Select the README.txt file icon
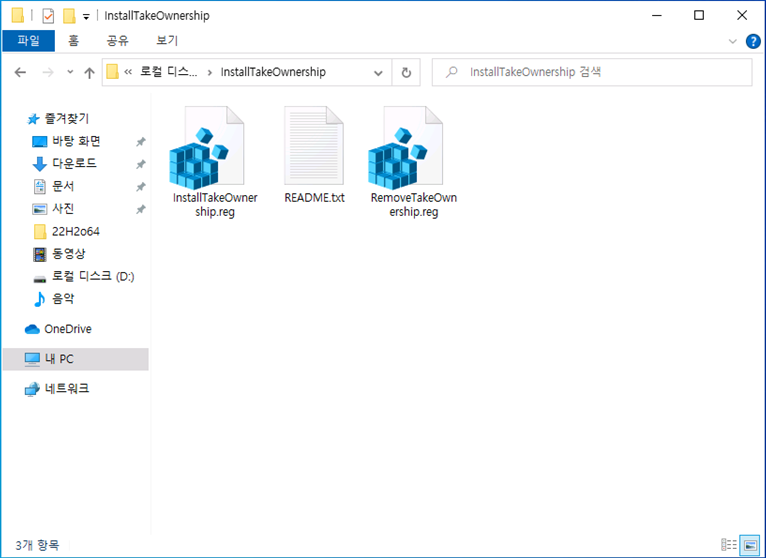The height and width of the screenshot is (558, 766). [x=314, y=146]
